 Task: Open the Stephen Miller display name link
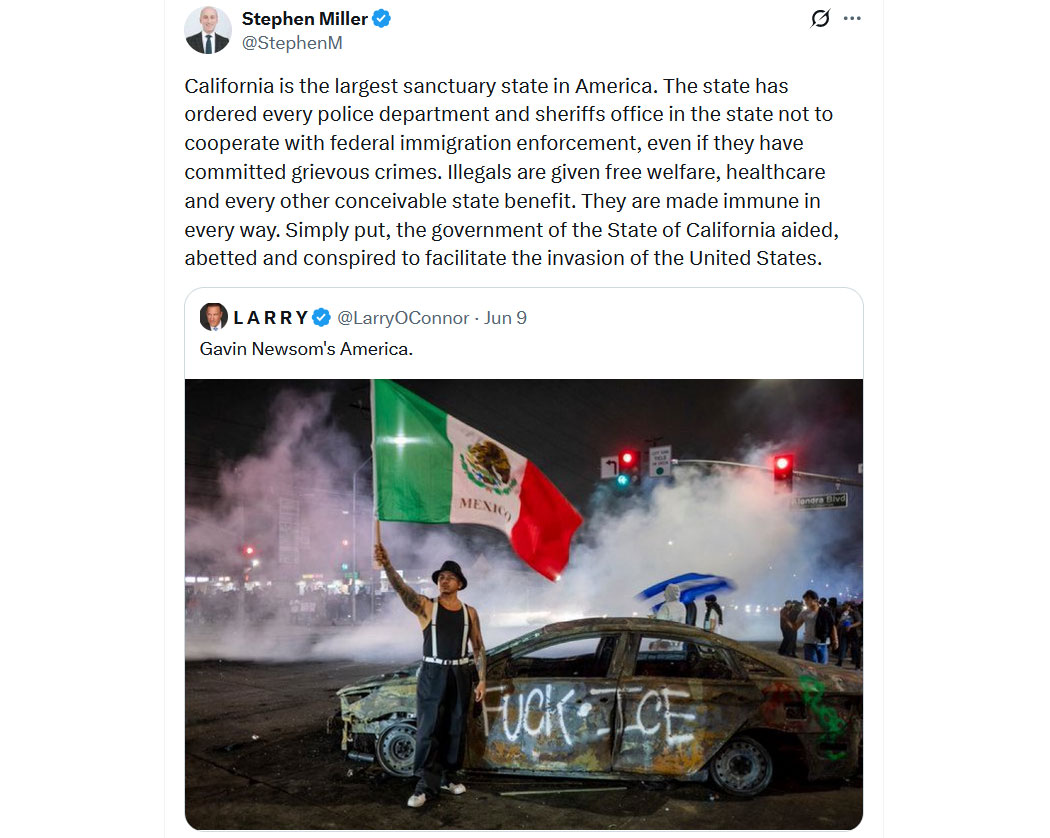coord(305,19)
